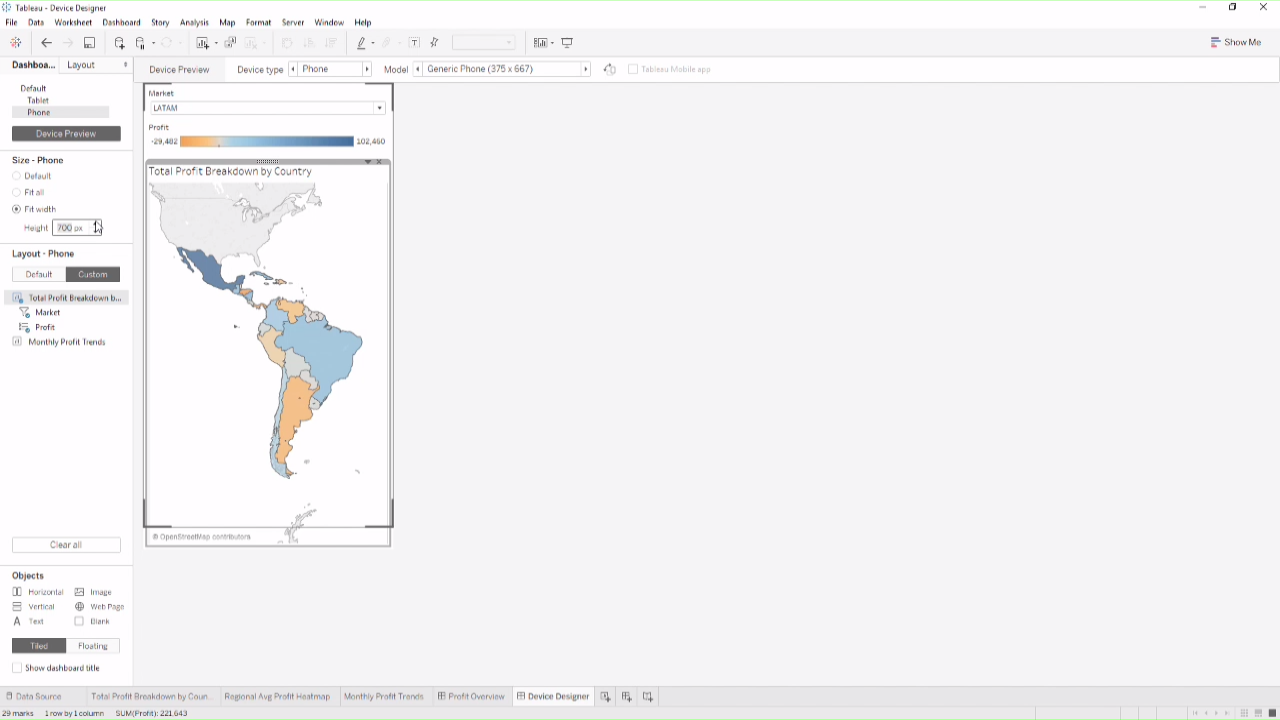Select the Default size radio button
This screenshot has height=720, width=1280.
pyautogui.click(x=17, y=176)
